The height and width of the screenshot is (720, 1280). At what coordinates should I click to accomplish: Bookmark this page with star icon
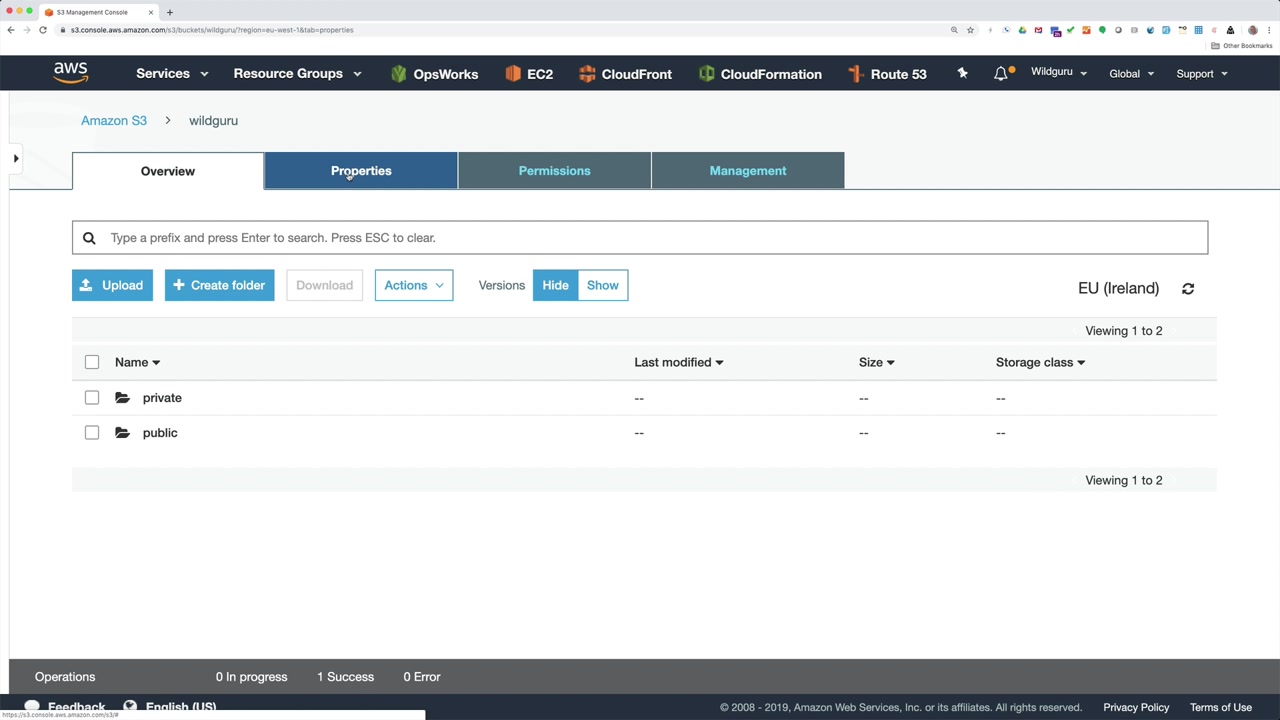point(970,30)
